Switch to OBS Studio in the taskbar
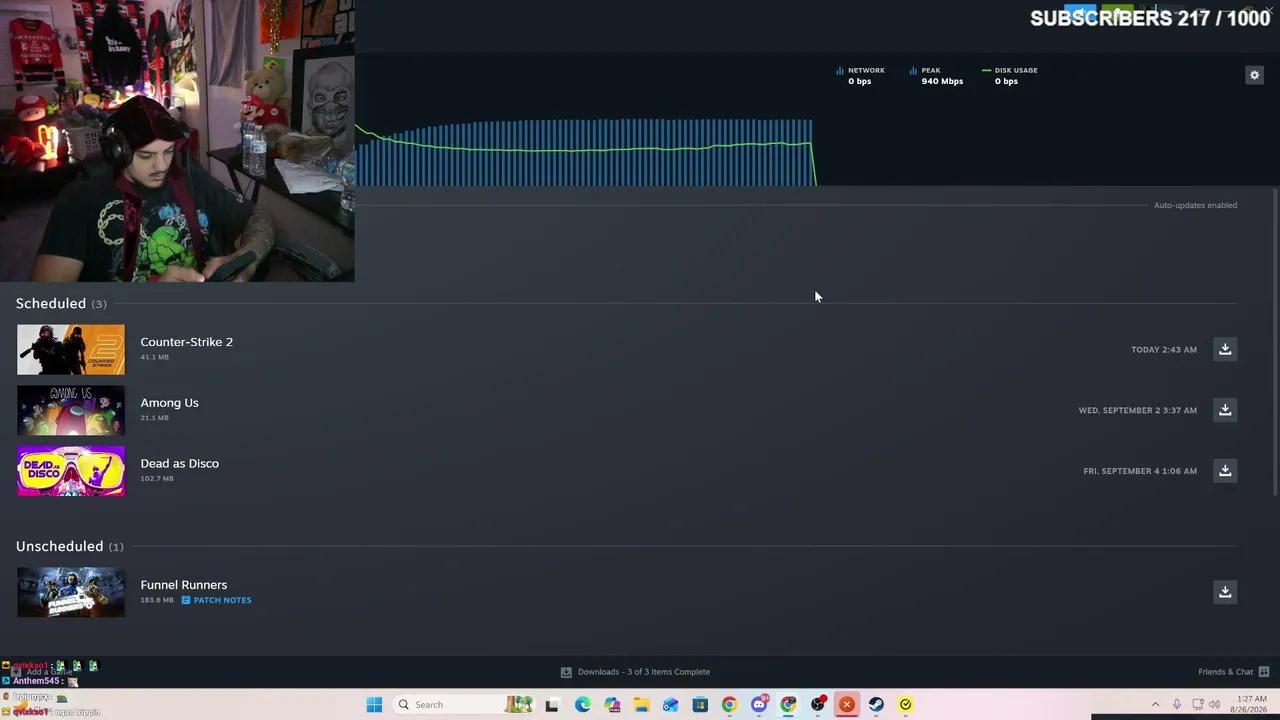1280x720 pixels. click(x=818, y=705)
